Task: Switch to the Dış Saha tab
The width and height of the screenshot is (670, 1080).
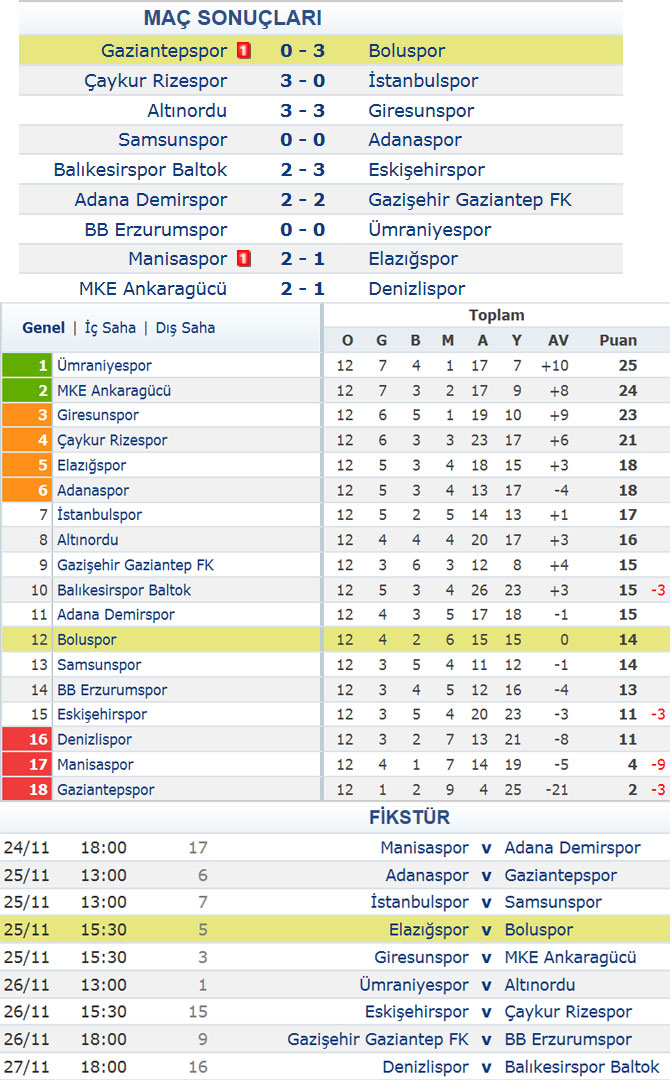Action: pyautogui.click(x=185, y=328)
